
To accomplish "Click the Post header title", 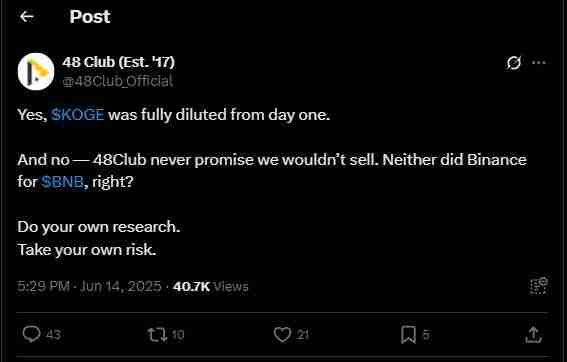I will point(90,17).
